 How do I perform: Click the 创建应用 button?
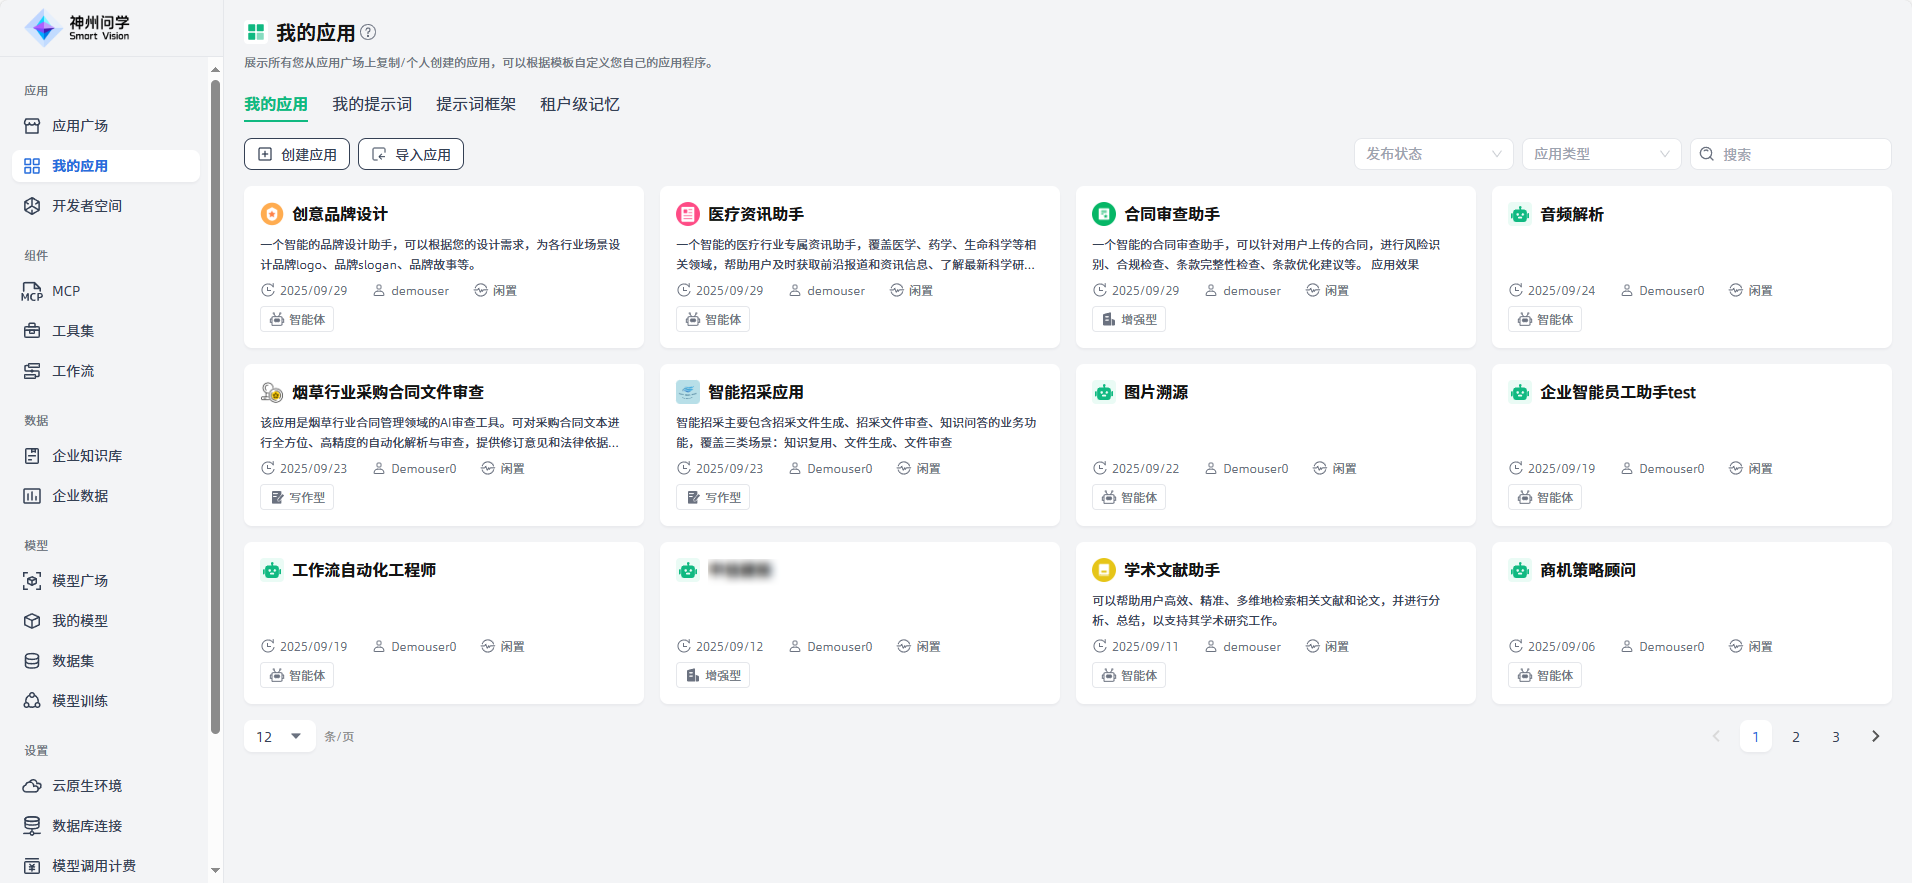pos(297,154)
